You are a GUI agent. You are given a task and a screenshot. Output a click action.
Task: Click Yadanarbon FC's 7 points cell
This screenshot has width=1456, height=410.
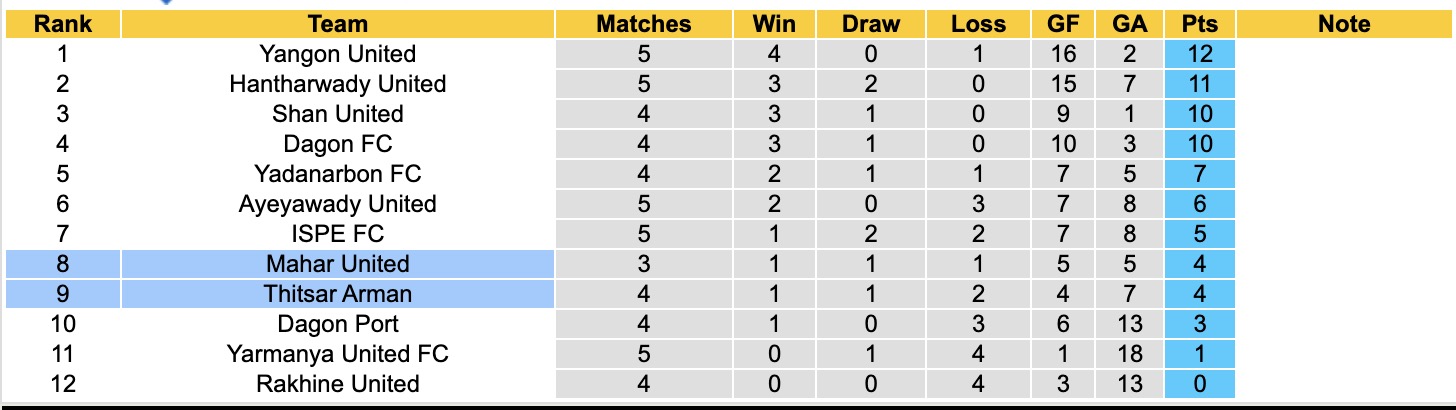(1200, 174)
